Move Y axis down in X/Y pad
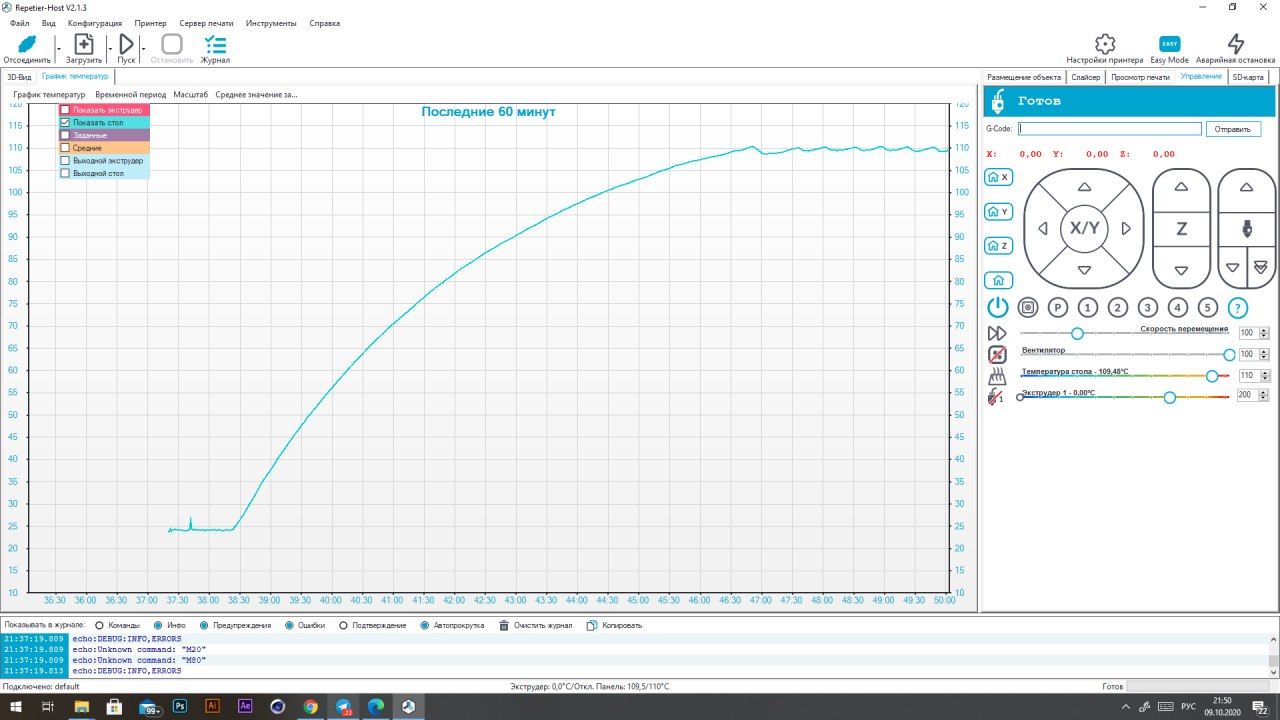 pos(1084,271)
